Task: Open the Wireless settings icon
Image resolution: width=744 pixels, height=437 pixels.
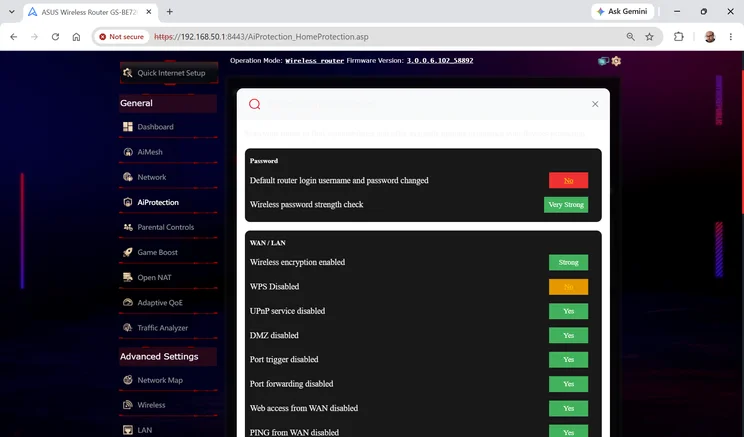Action: click(x=128, y=405)
